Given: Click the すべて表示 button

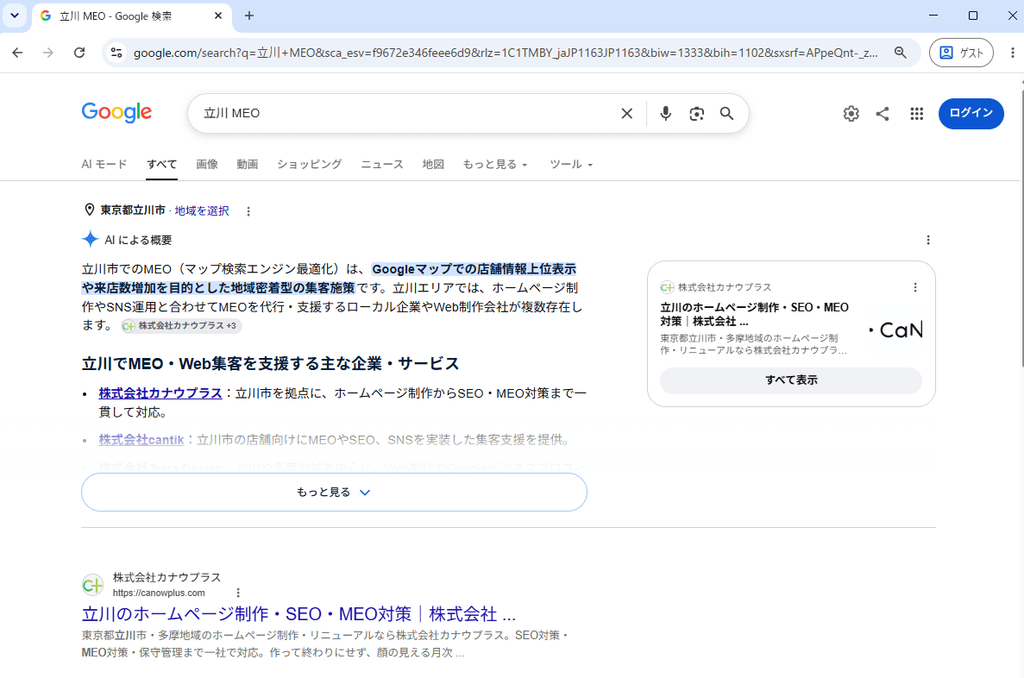Looking at the screenshot, I should [x=791, y=380].
